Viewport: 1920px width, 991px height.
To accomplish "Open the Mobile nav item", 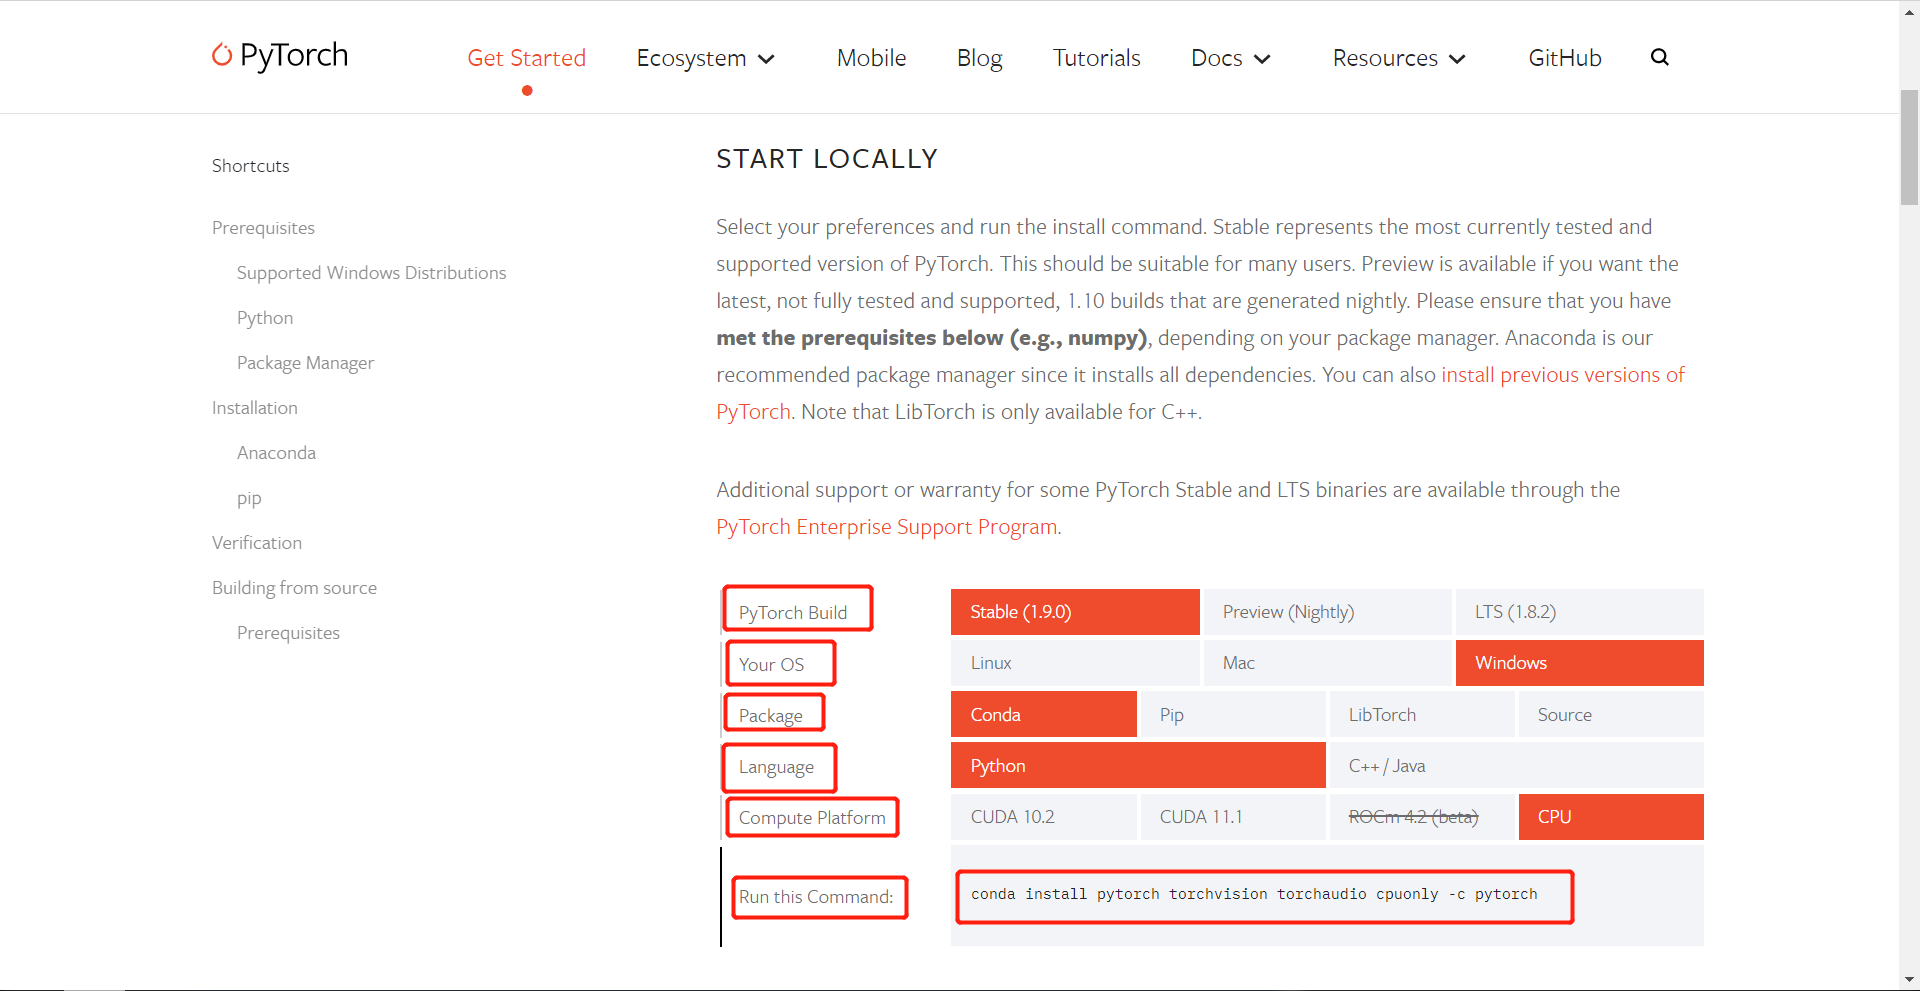I will (x=872, y=58).
